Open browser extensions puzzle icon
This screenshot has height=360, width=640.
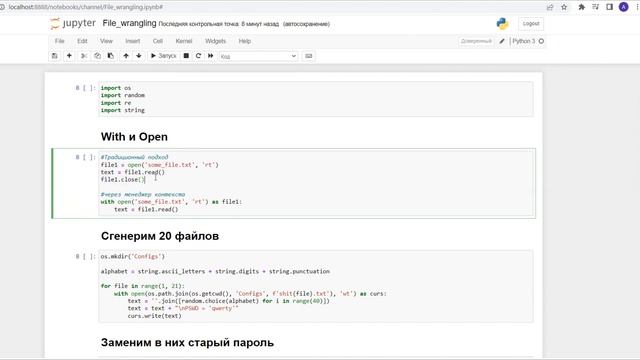pos(582,7)
